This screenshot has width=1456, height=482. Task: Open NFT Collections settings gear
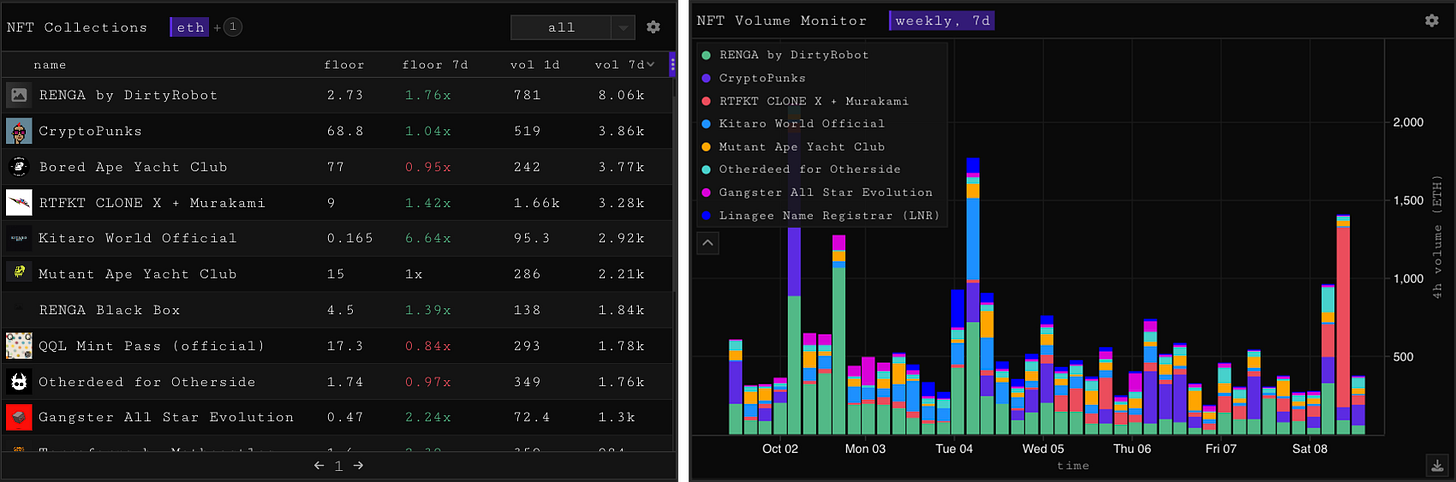[653, 27]
